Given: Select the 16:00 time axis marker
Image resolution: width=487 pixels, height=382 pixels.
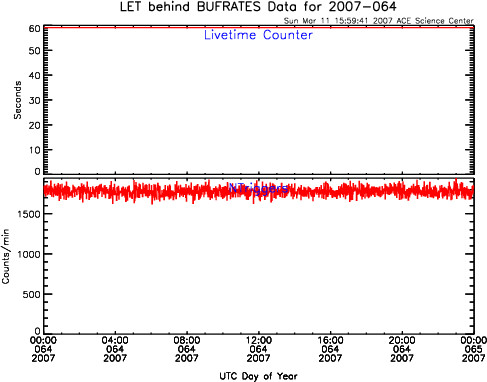Looking at the screenshot, I should click(x=330, y=349).
